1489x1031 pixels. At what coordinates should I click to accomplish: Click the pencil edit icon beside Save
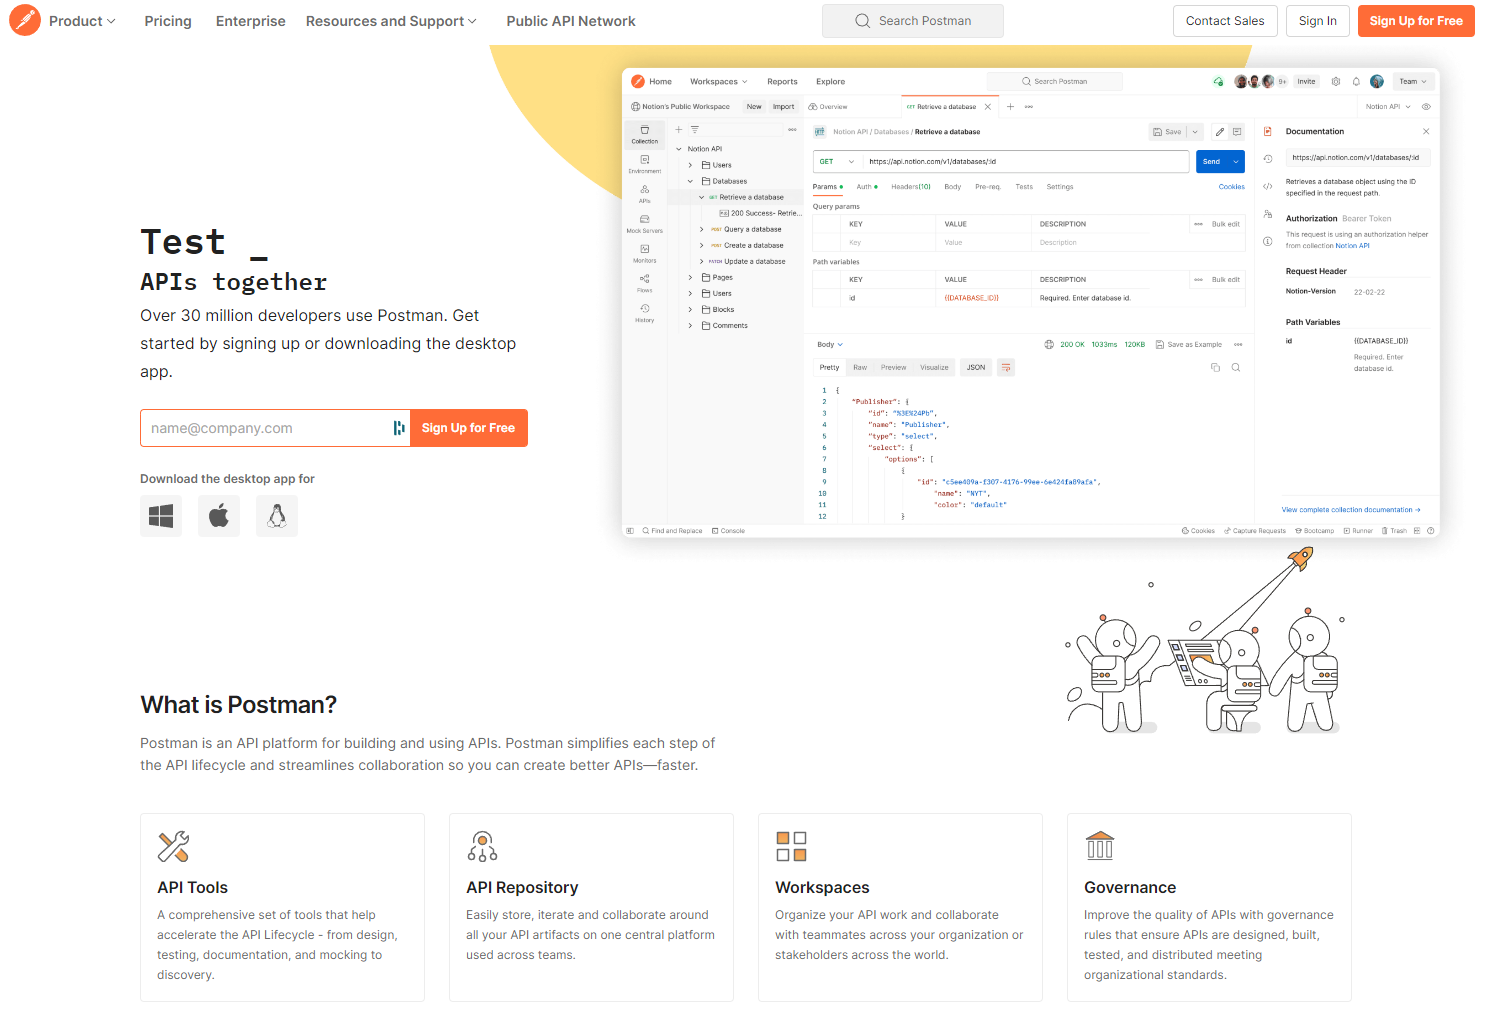1220,132
